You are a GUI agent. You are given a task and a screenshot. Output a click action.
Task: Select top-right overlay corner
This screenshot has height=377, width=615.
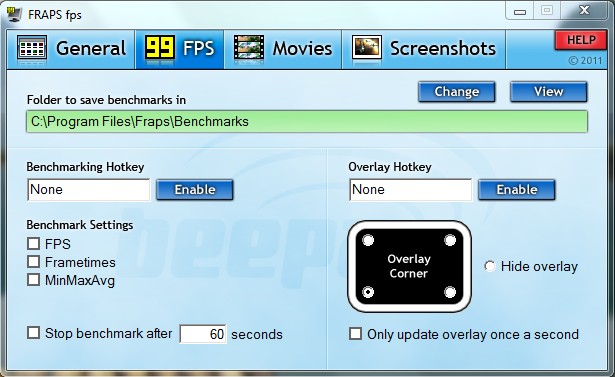[450, 240]
